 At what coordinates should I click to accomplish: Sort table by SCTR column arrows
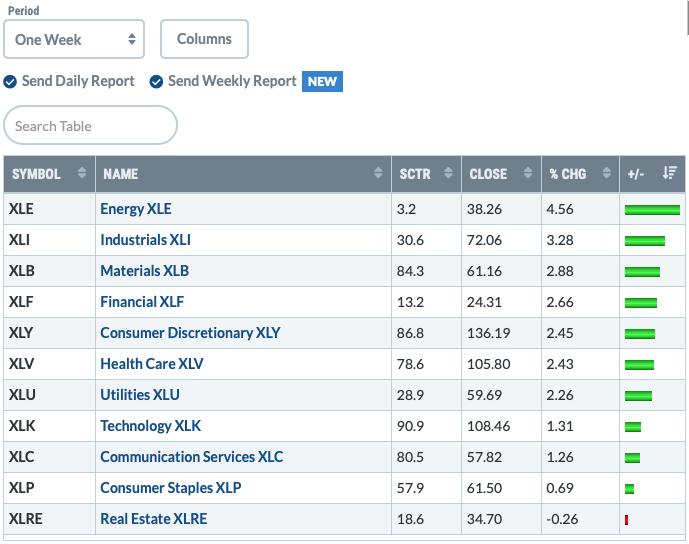pyautogui.click(x=448, y=172)
